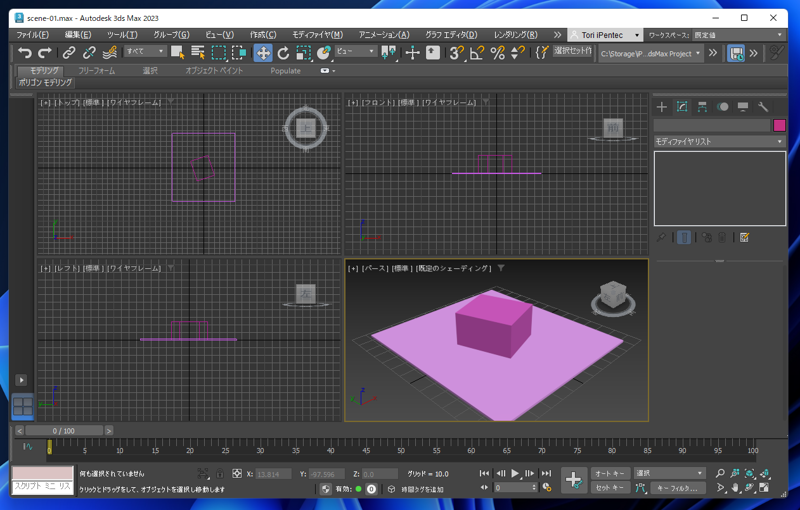Choose the Rotate tool in toolbar

[x=283, y=52]
